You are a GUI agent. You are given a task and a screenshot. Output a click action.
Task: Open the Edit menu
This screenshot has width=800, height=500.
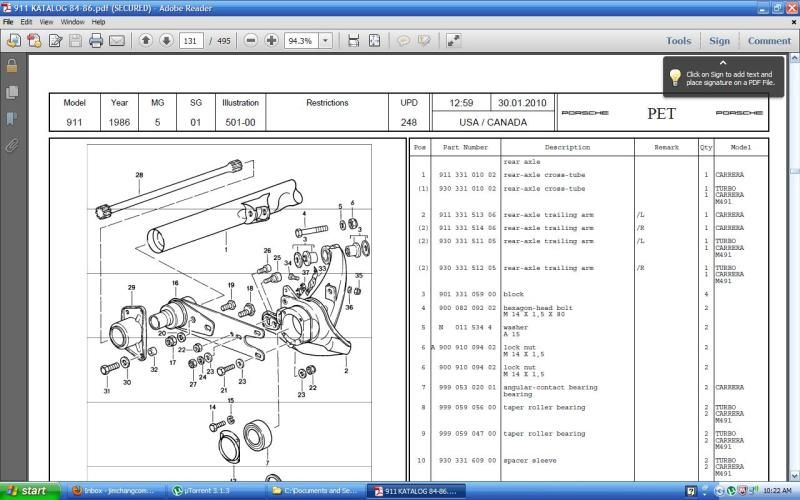pos(26,22)
